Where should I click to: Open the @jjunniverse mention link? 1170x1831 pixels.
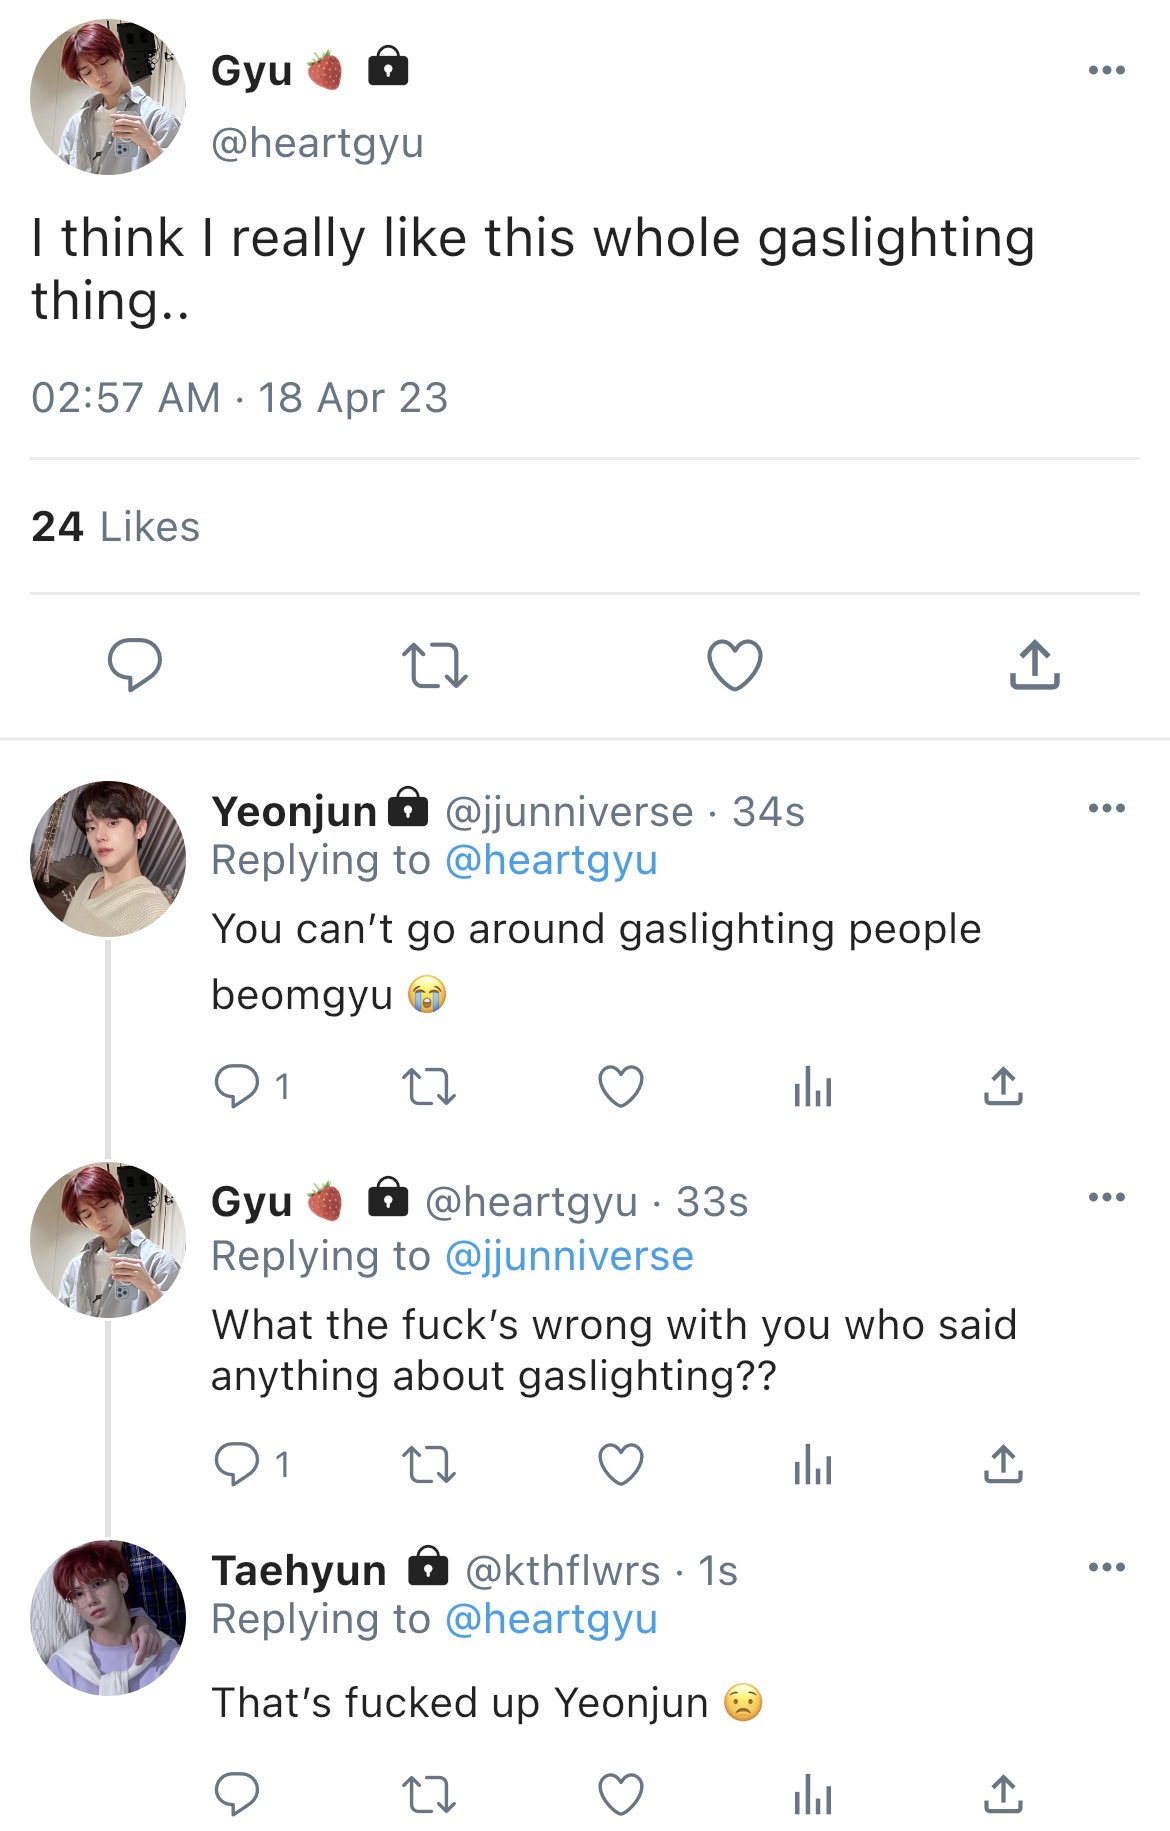click(569, 1256)
